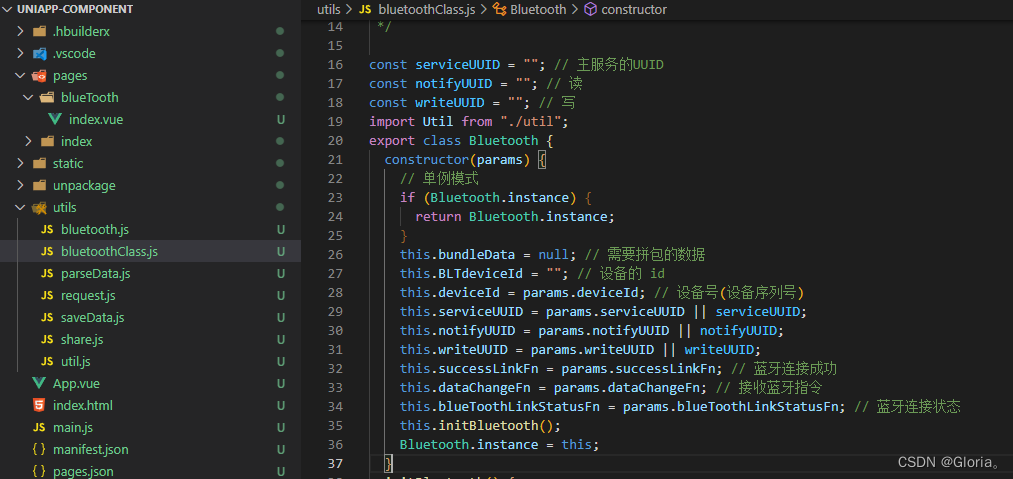This screenshot has height=479, width=1013.
Task: Click the index folder icon
Action: click(x=47, y=141)
